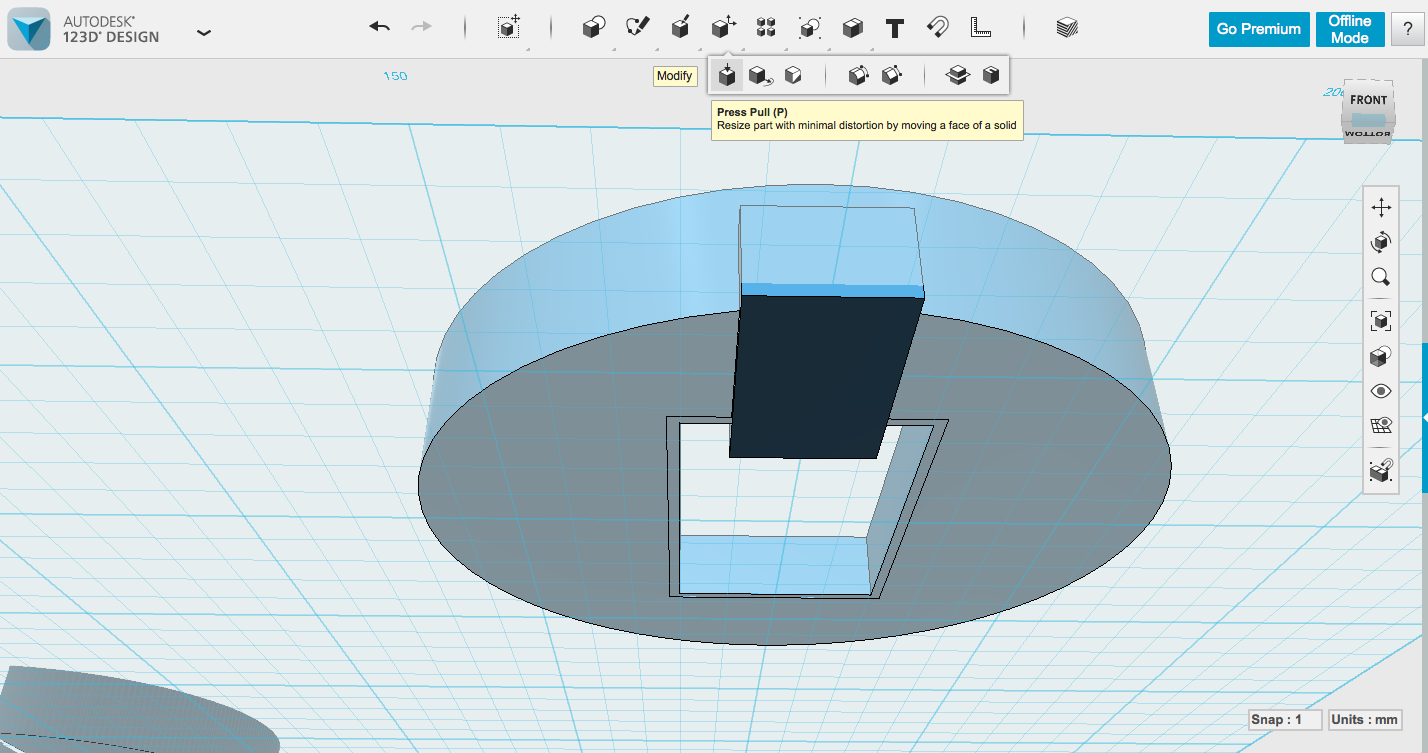Open the dropdown next to 123D Design logo
1428x753 pixels.
pyautogui.click(x=204, y=32)
